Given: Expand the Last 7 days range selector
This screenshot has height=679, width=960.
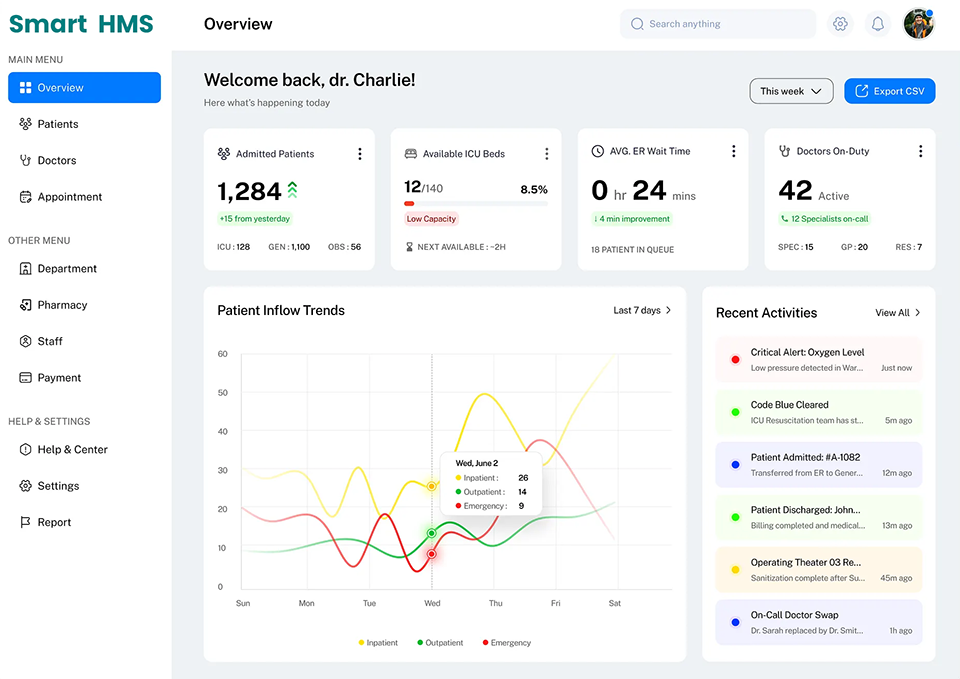Looking at the screenshot, I should [642, 310].
